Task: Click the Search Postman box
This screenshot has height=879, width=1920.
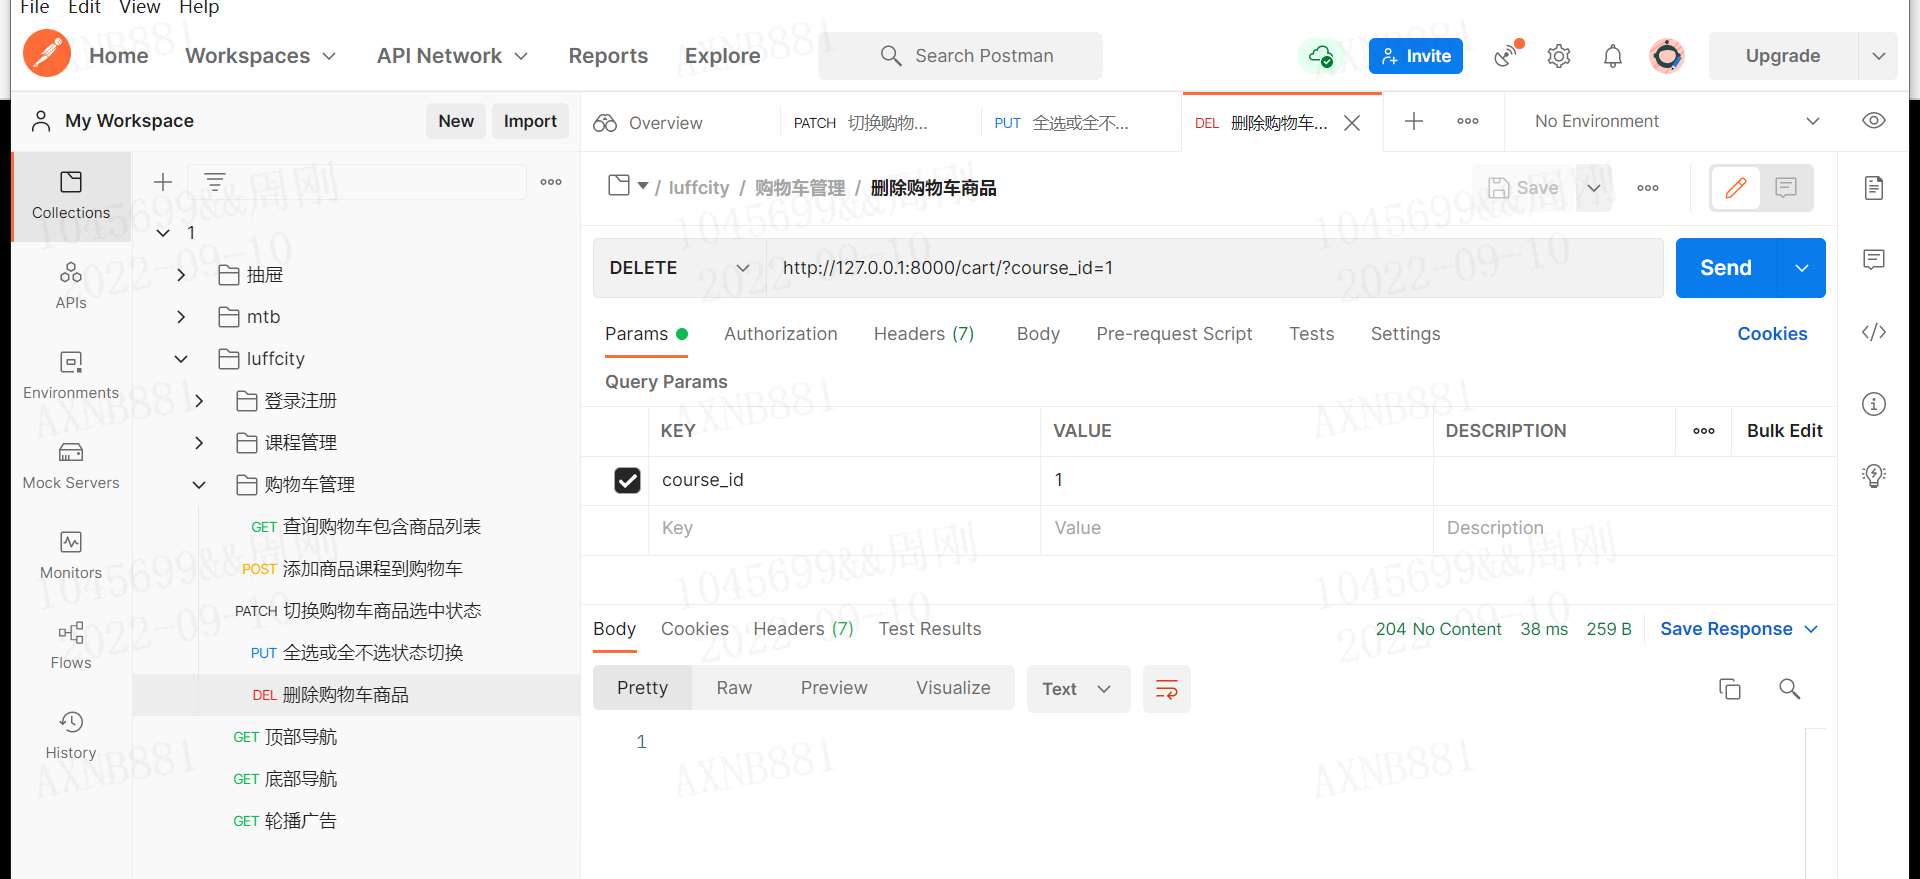Action: click(960, 56)
